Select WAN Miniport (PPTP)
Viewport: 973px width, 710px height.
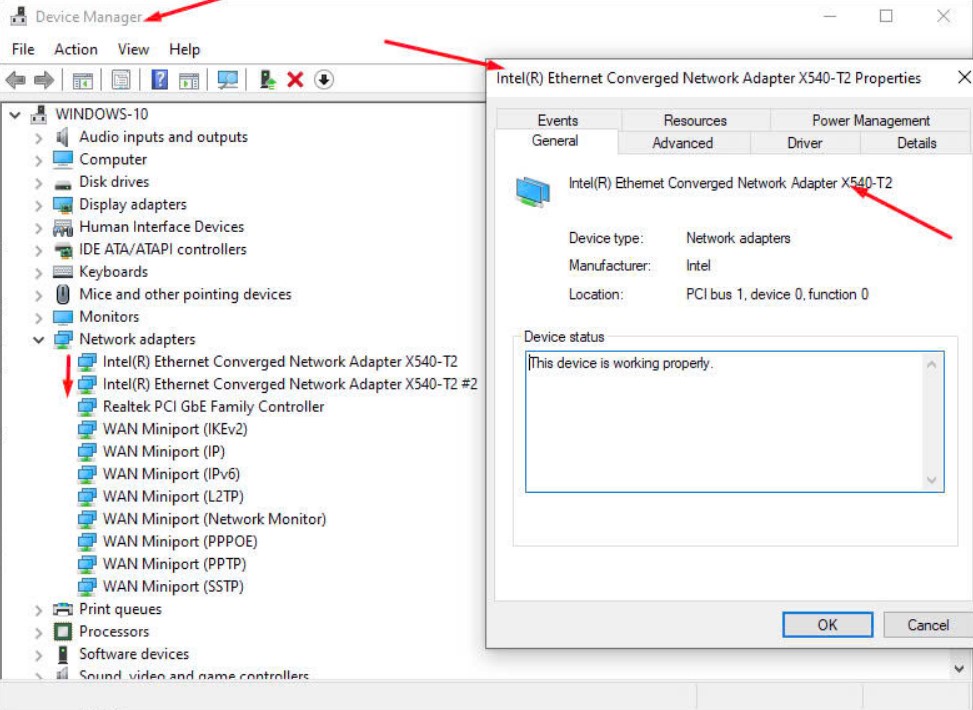[174, 564]
